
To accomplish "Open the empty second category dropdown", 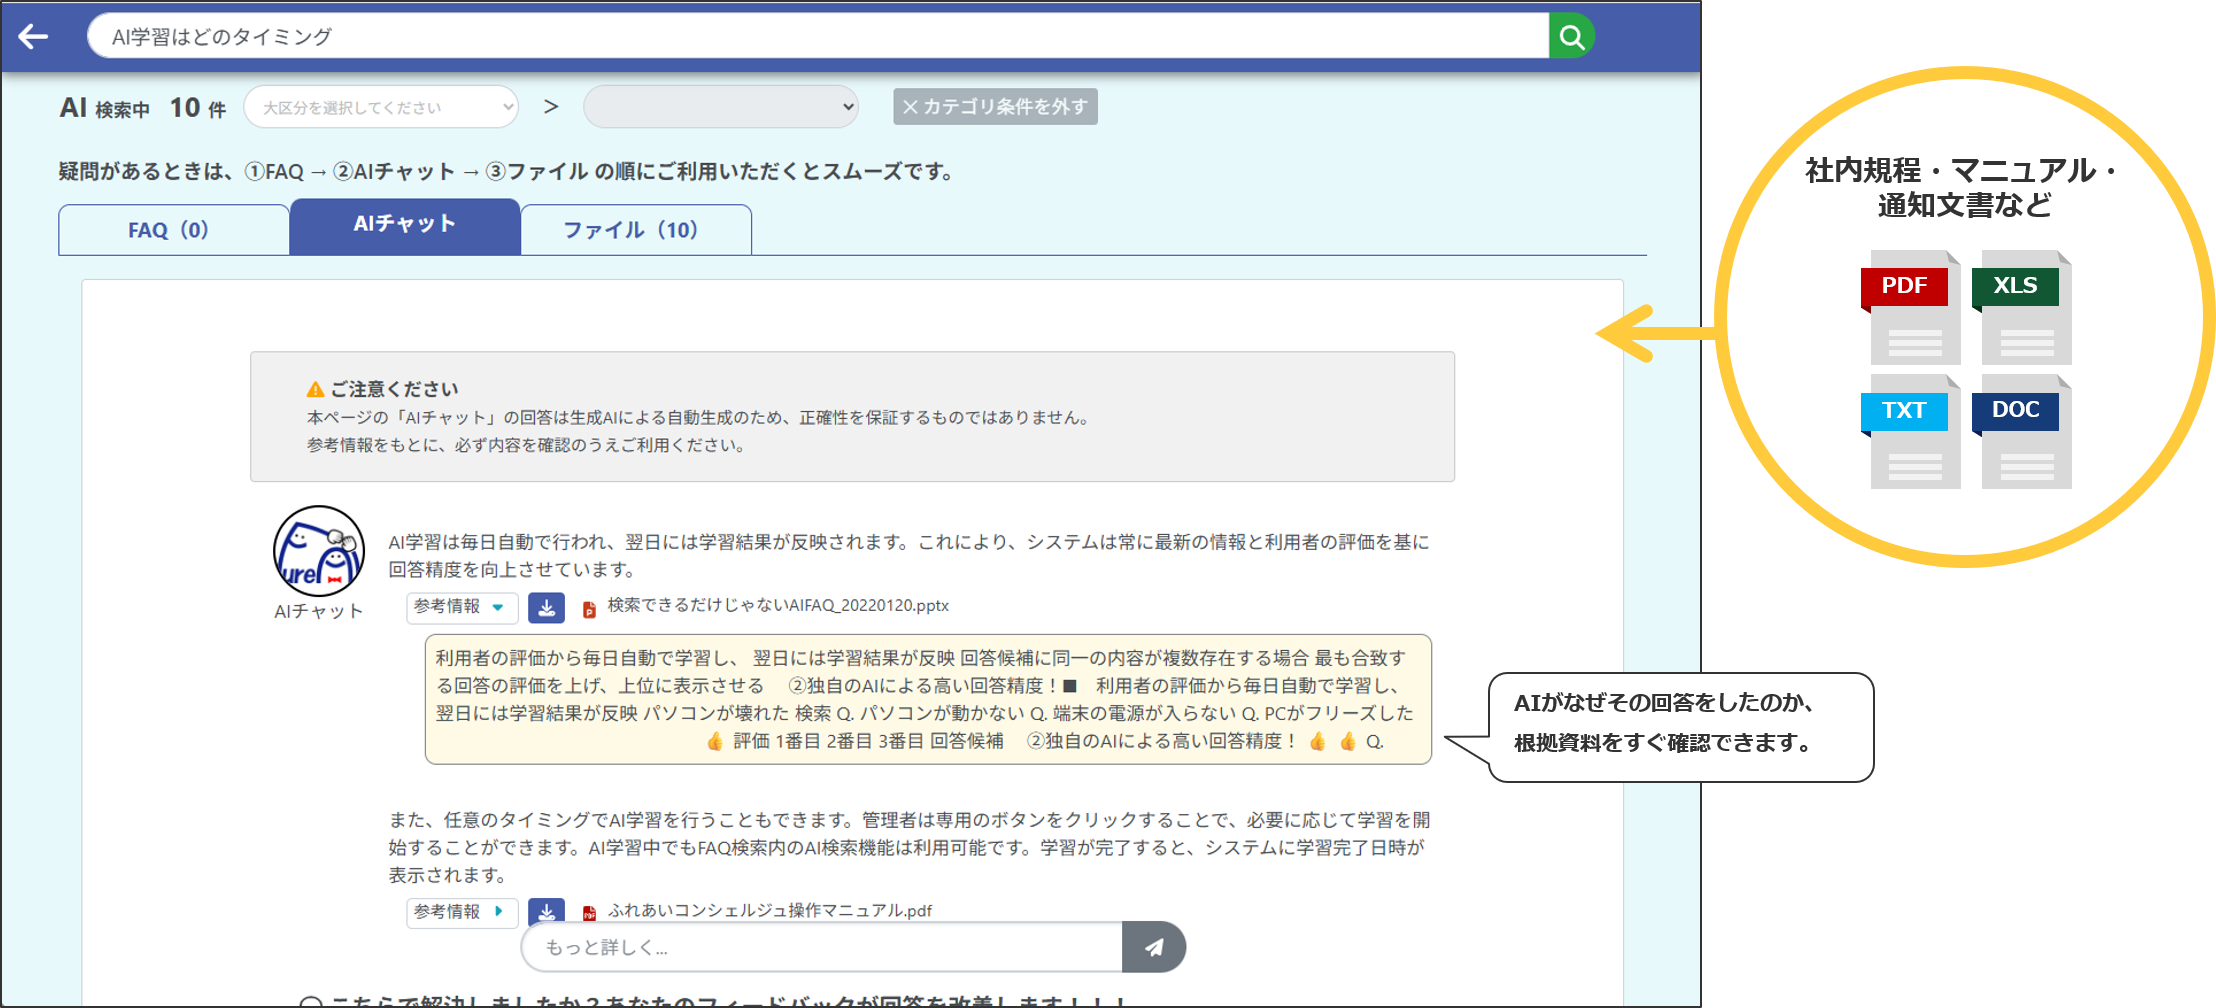I will click(x=720, y=107).
